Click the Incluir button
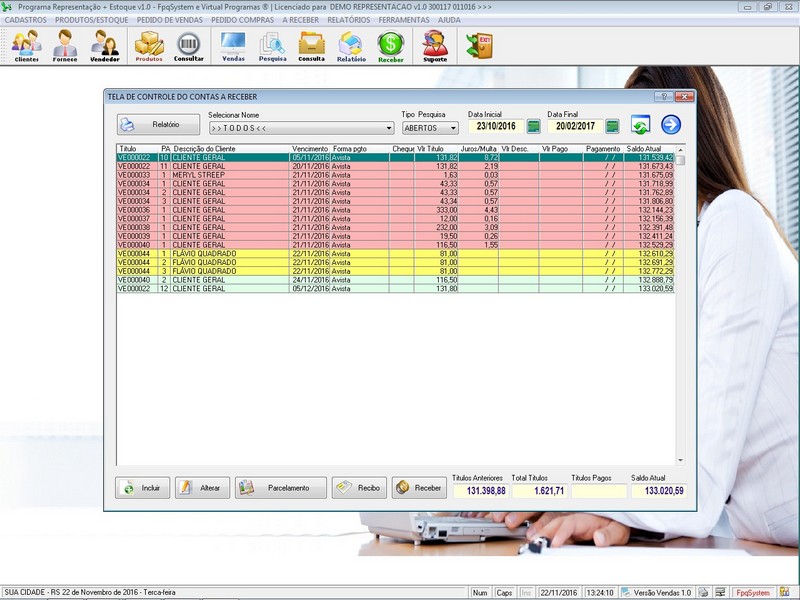 pos(143,488)
